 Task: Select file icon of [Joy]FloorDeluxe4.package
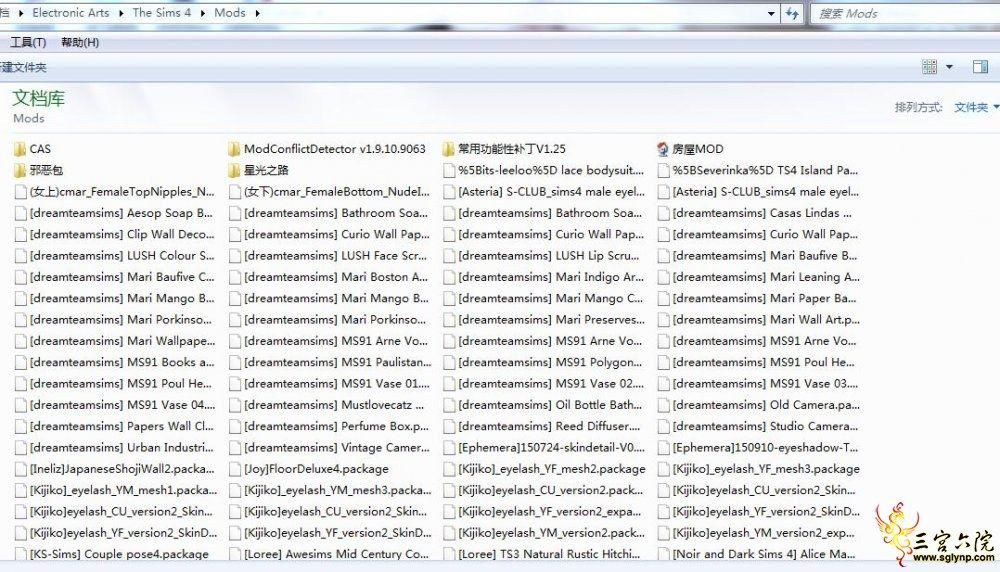click(x=235, y=469)
